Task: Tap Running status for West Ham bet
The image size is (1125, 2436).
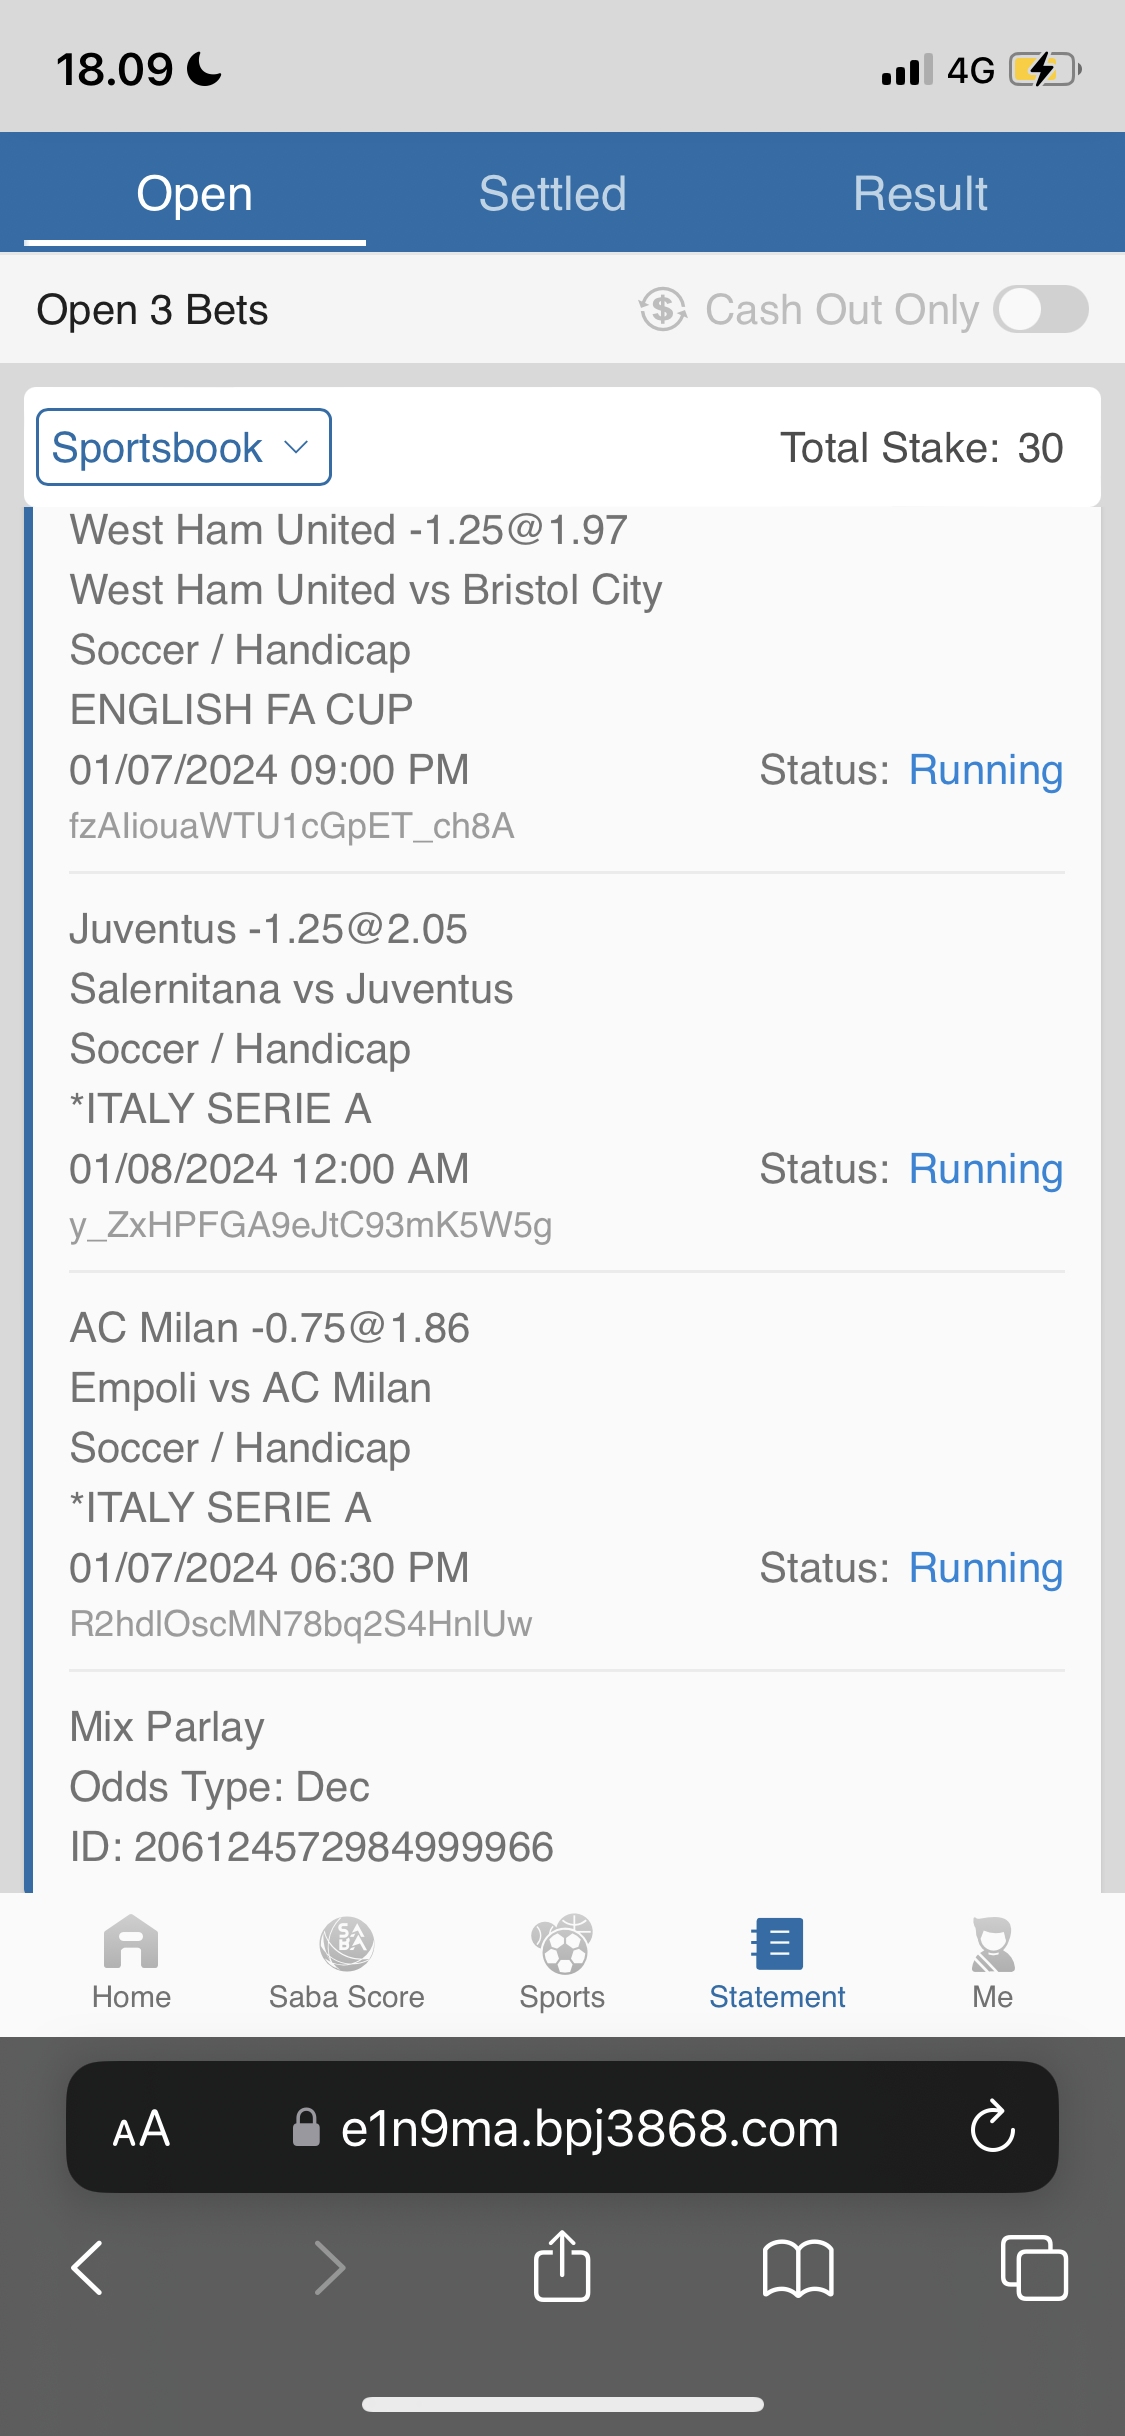Action: (x=985, y=770)
